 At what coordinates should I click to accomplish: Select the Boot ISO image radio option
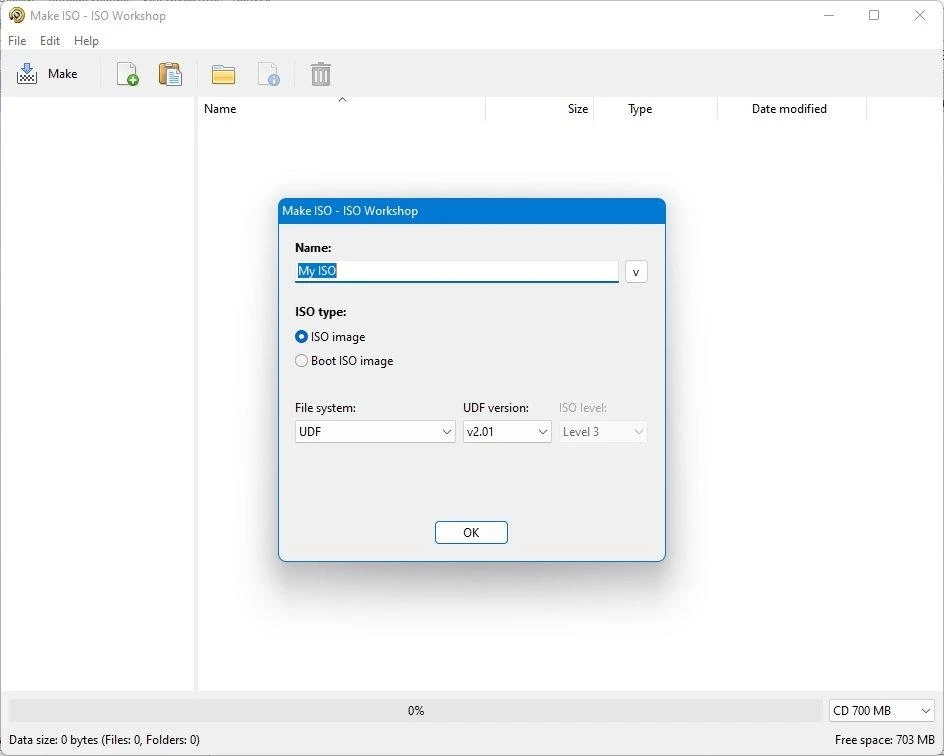tap(301, 361)
